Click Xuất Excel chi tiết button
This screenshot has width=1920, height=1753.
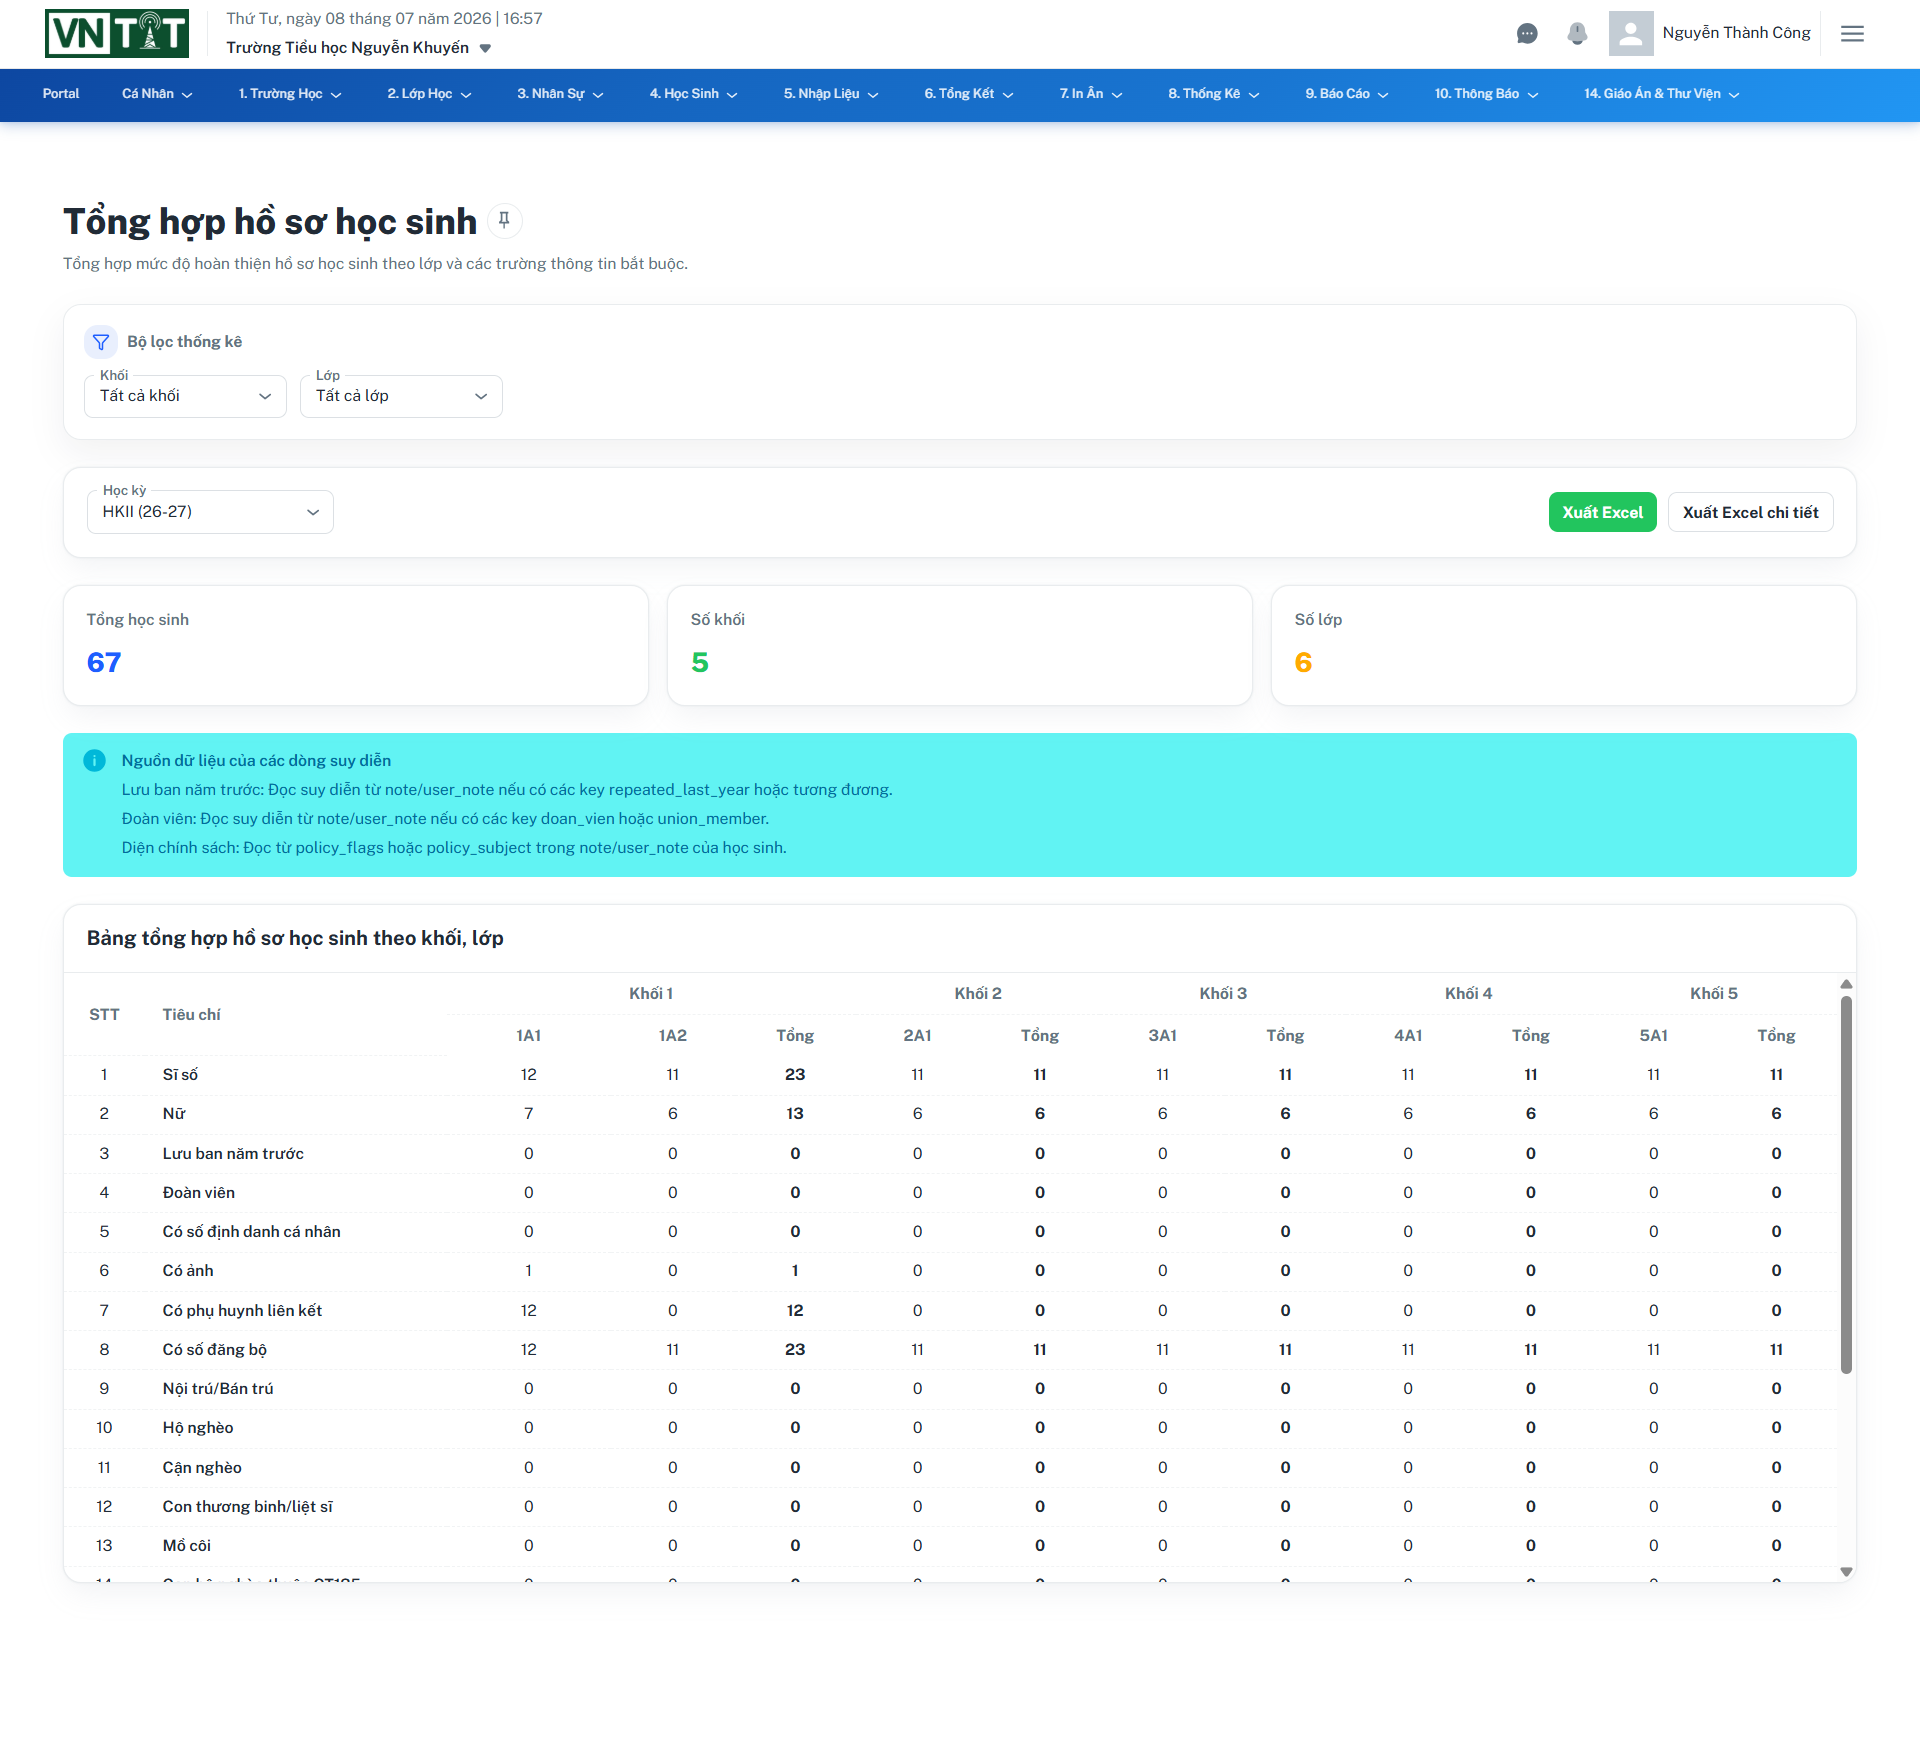pyautogui.click(x=1750, y=512)
